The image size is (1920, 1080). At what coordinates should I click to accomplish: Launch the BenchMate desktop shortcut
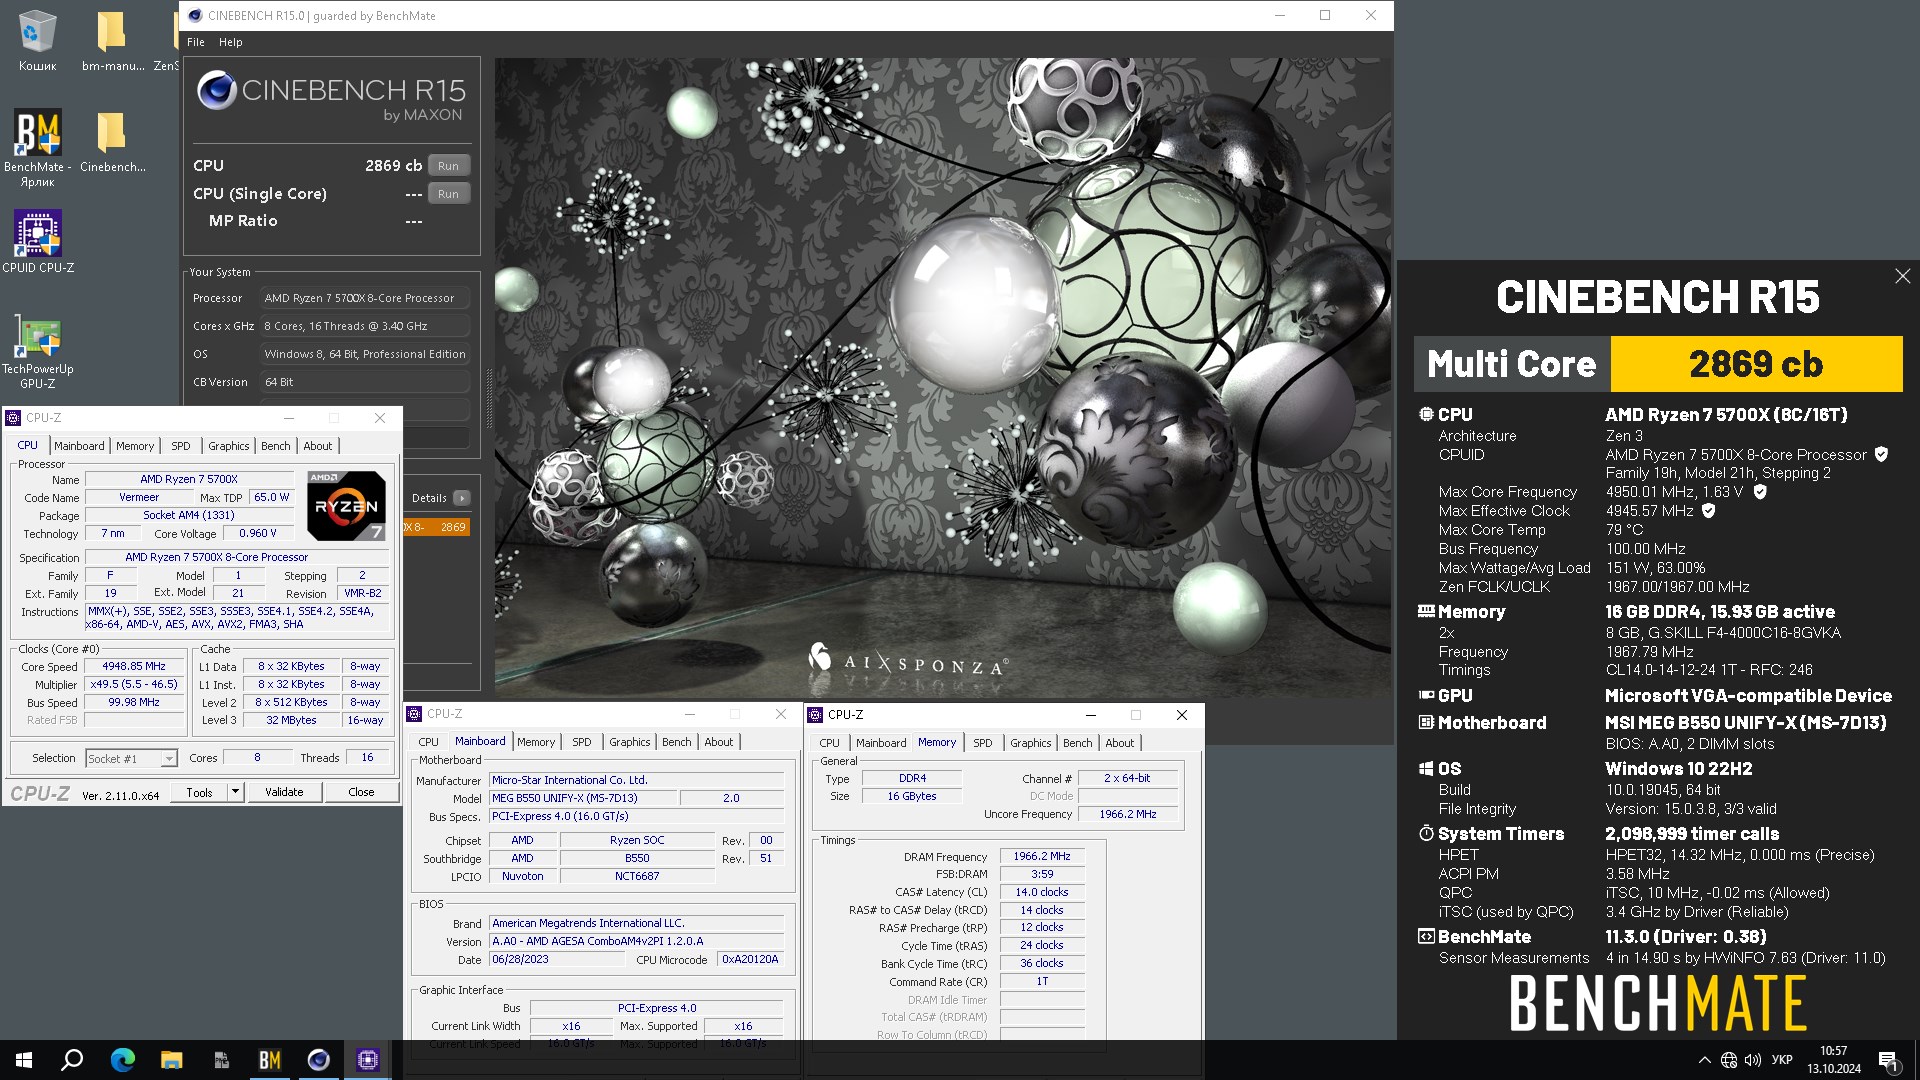click(x=37, y=148)
